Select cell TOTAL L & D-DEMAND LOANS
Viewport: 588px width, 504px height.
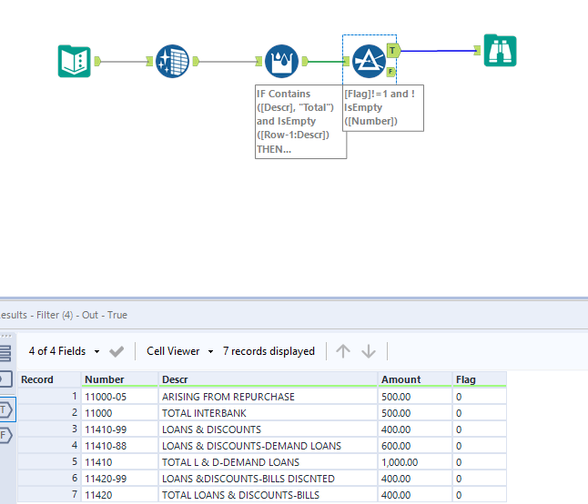coord(268,462)
